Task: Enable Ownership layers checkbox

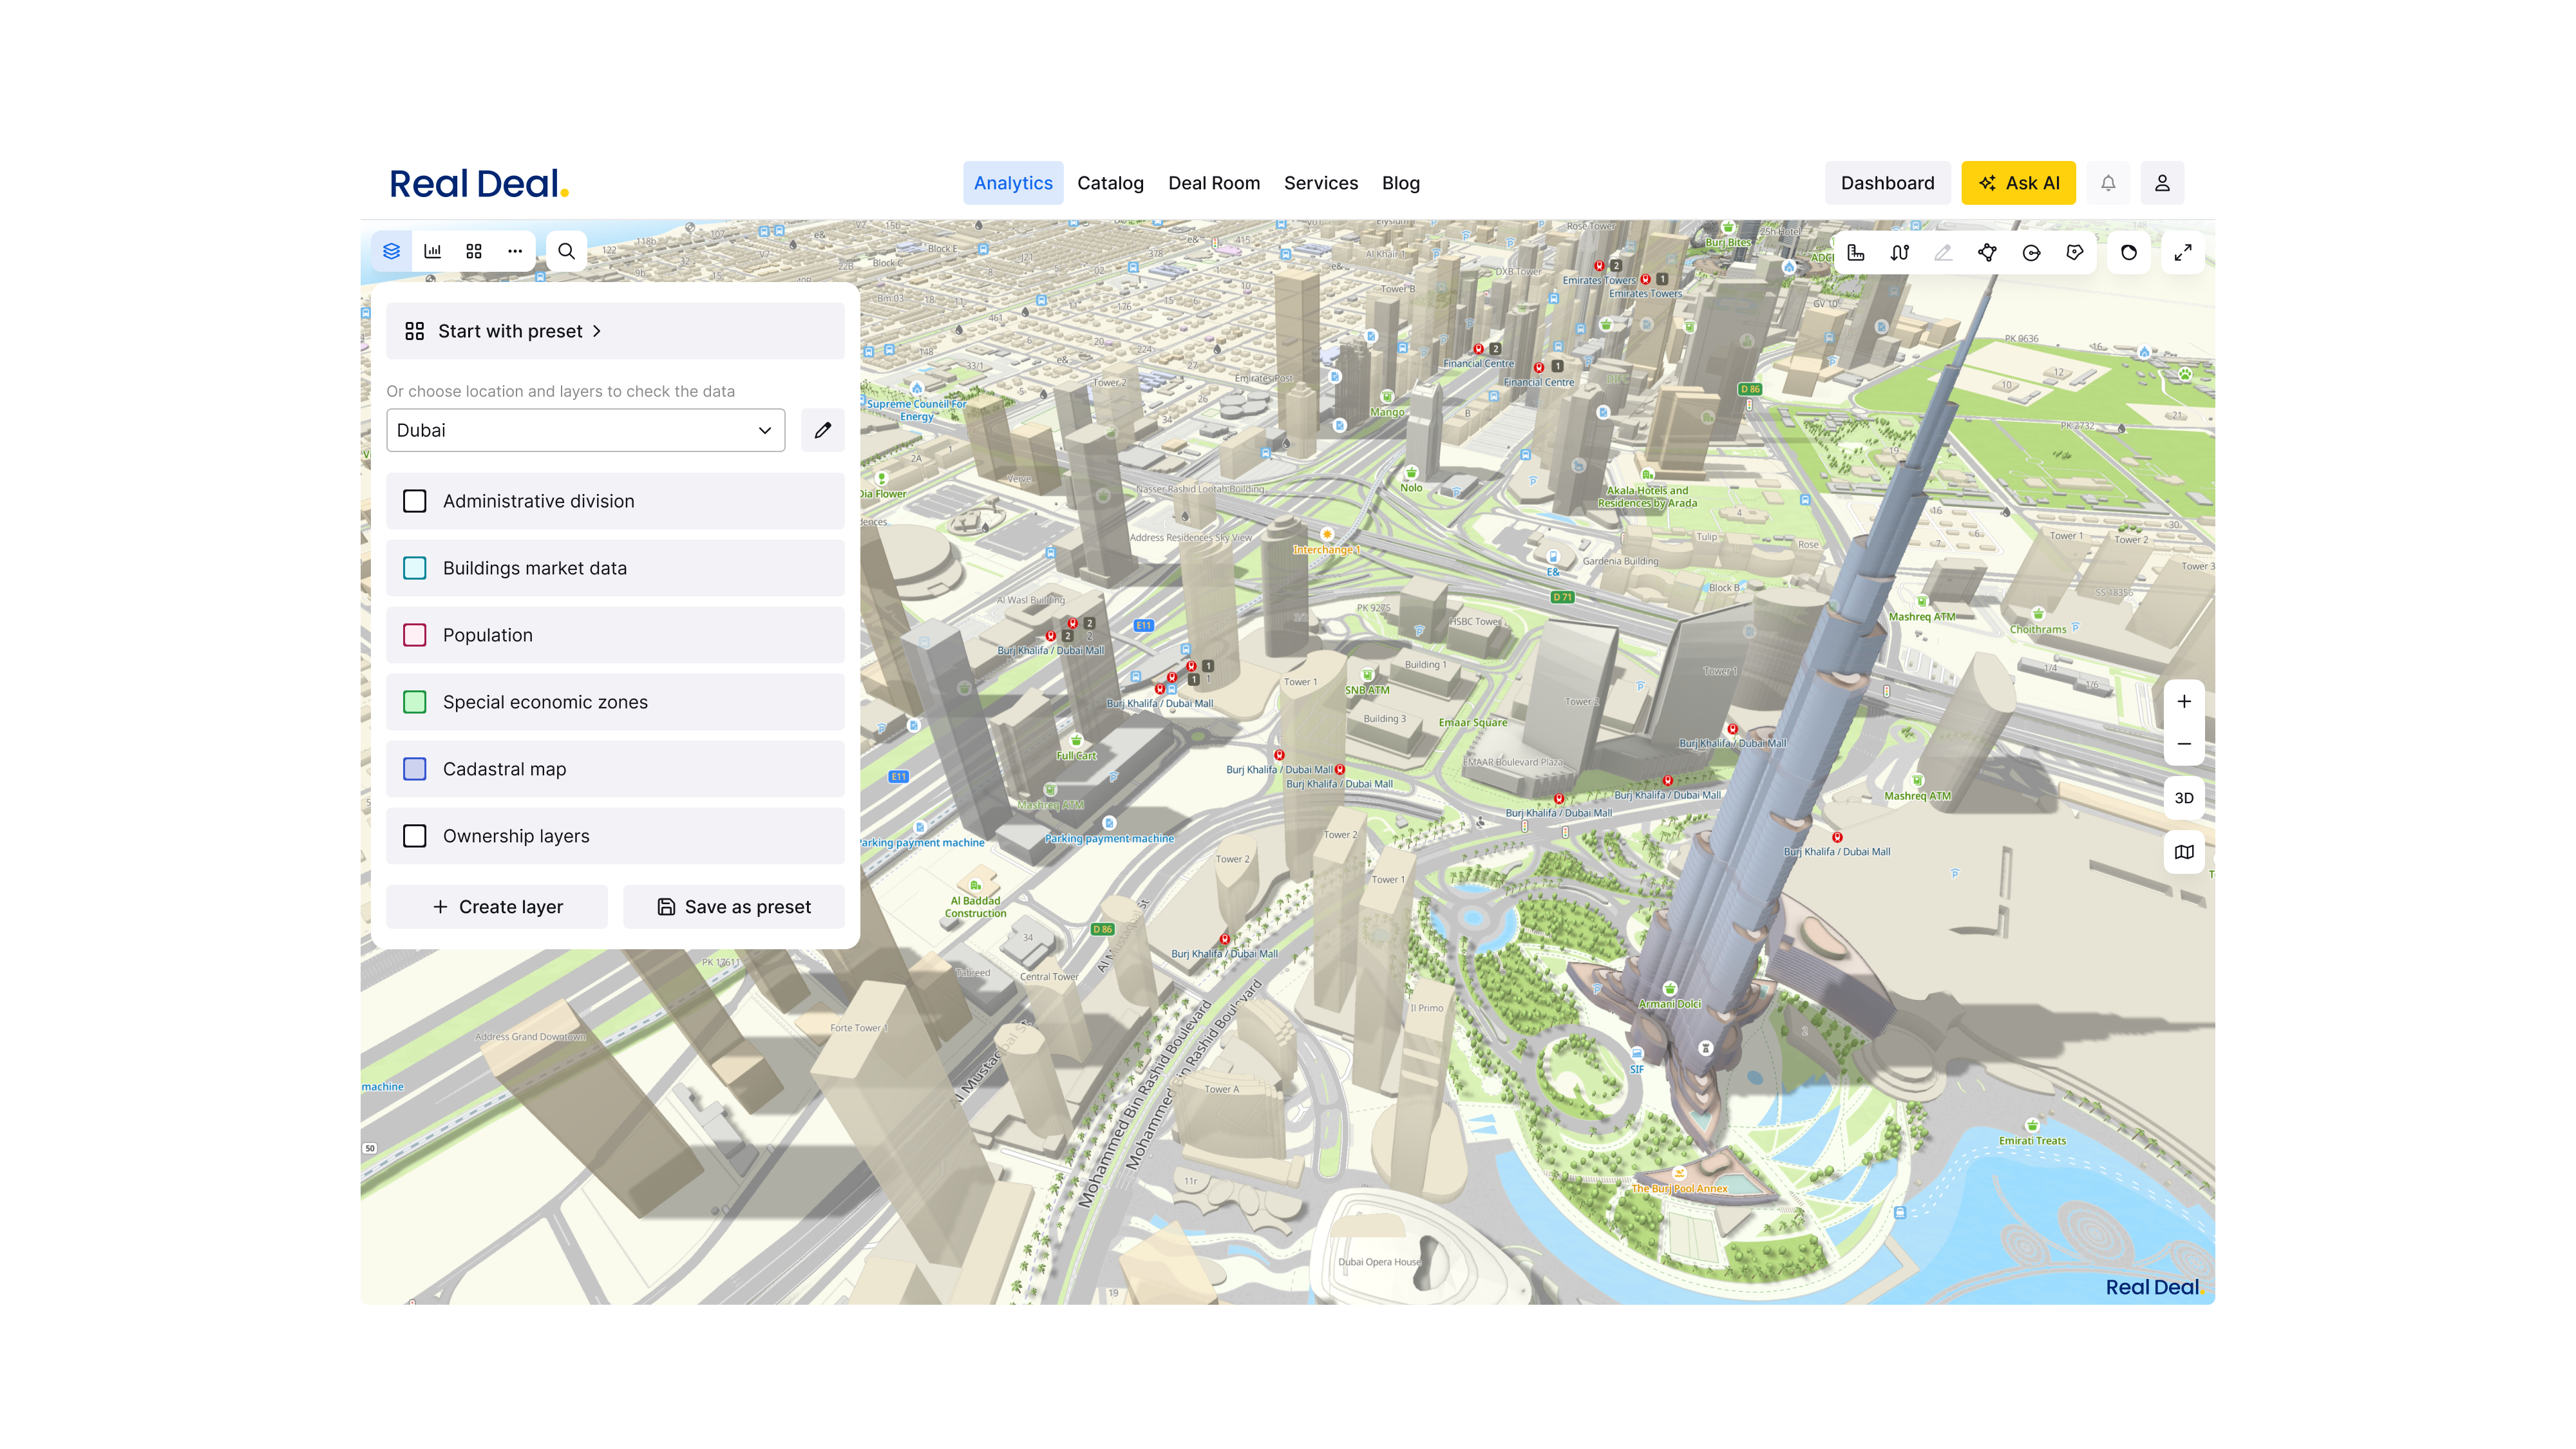Action: [x=415, y=836]
